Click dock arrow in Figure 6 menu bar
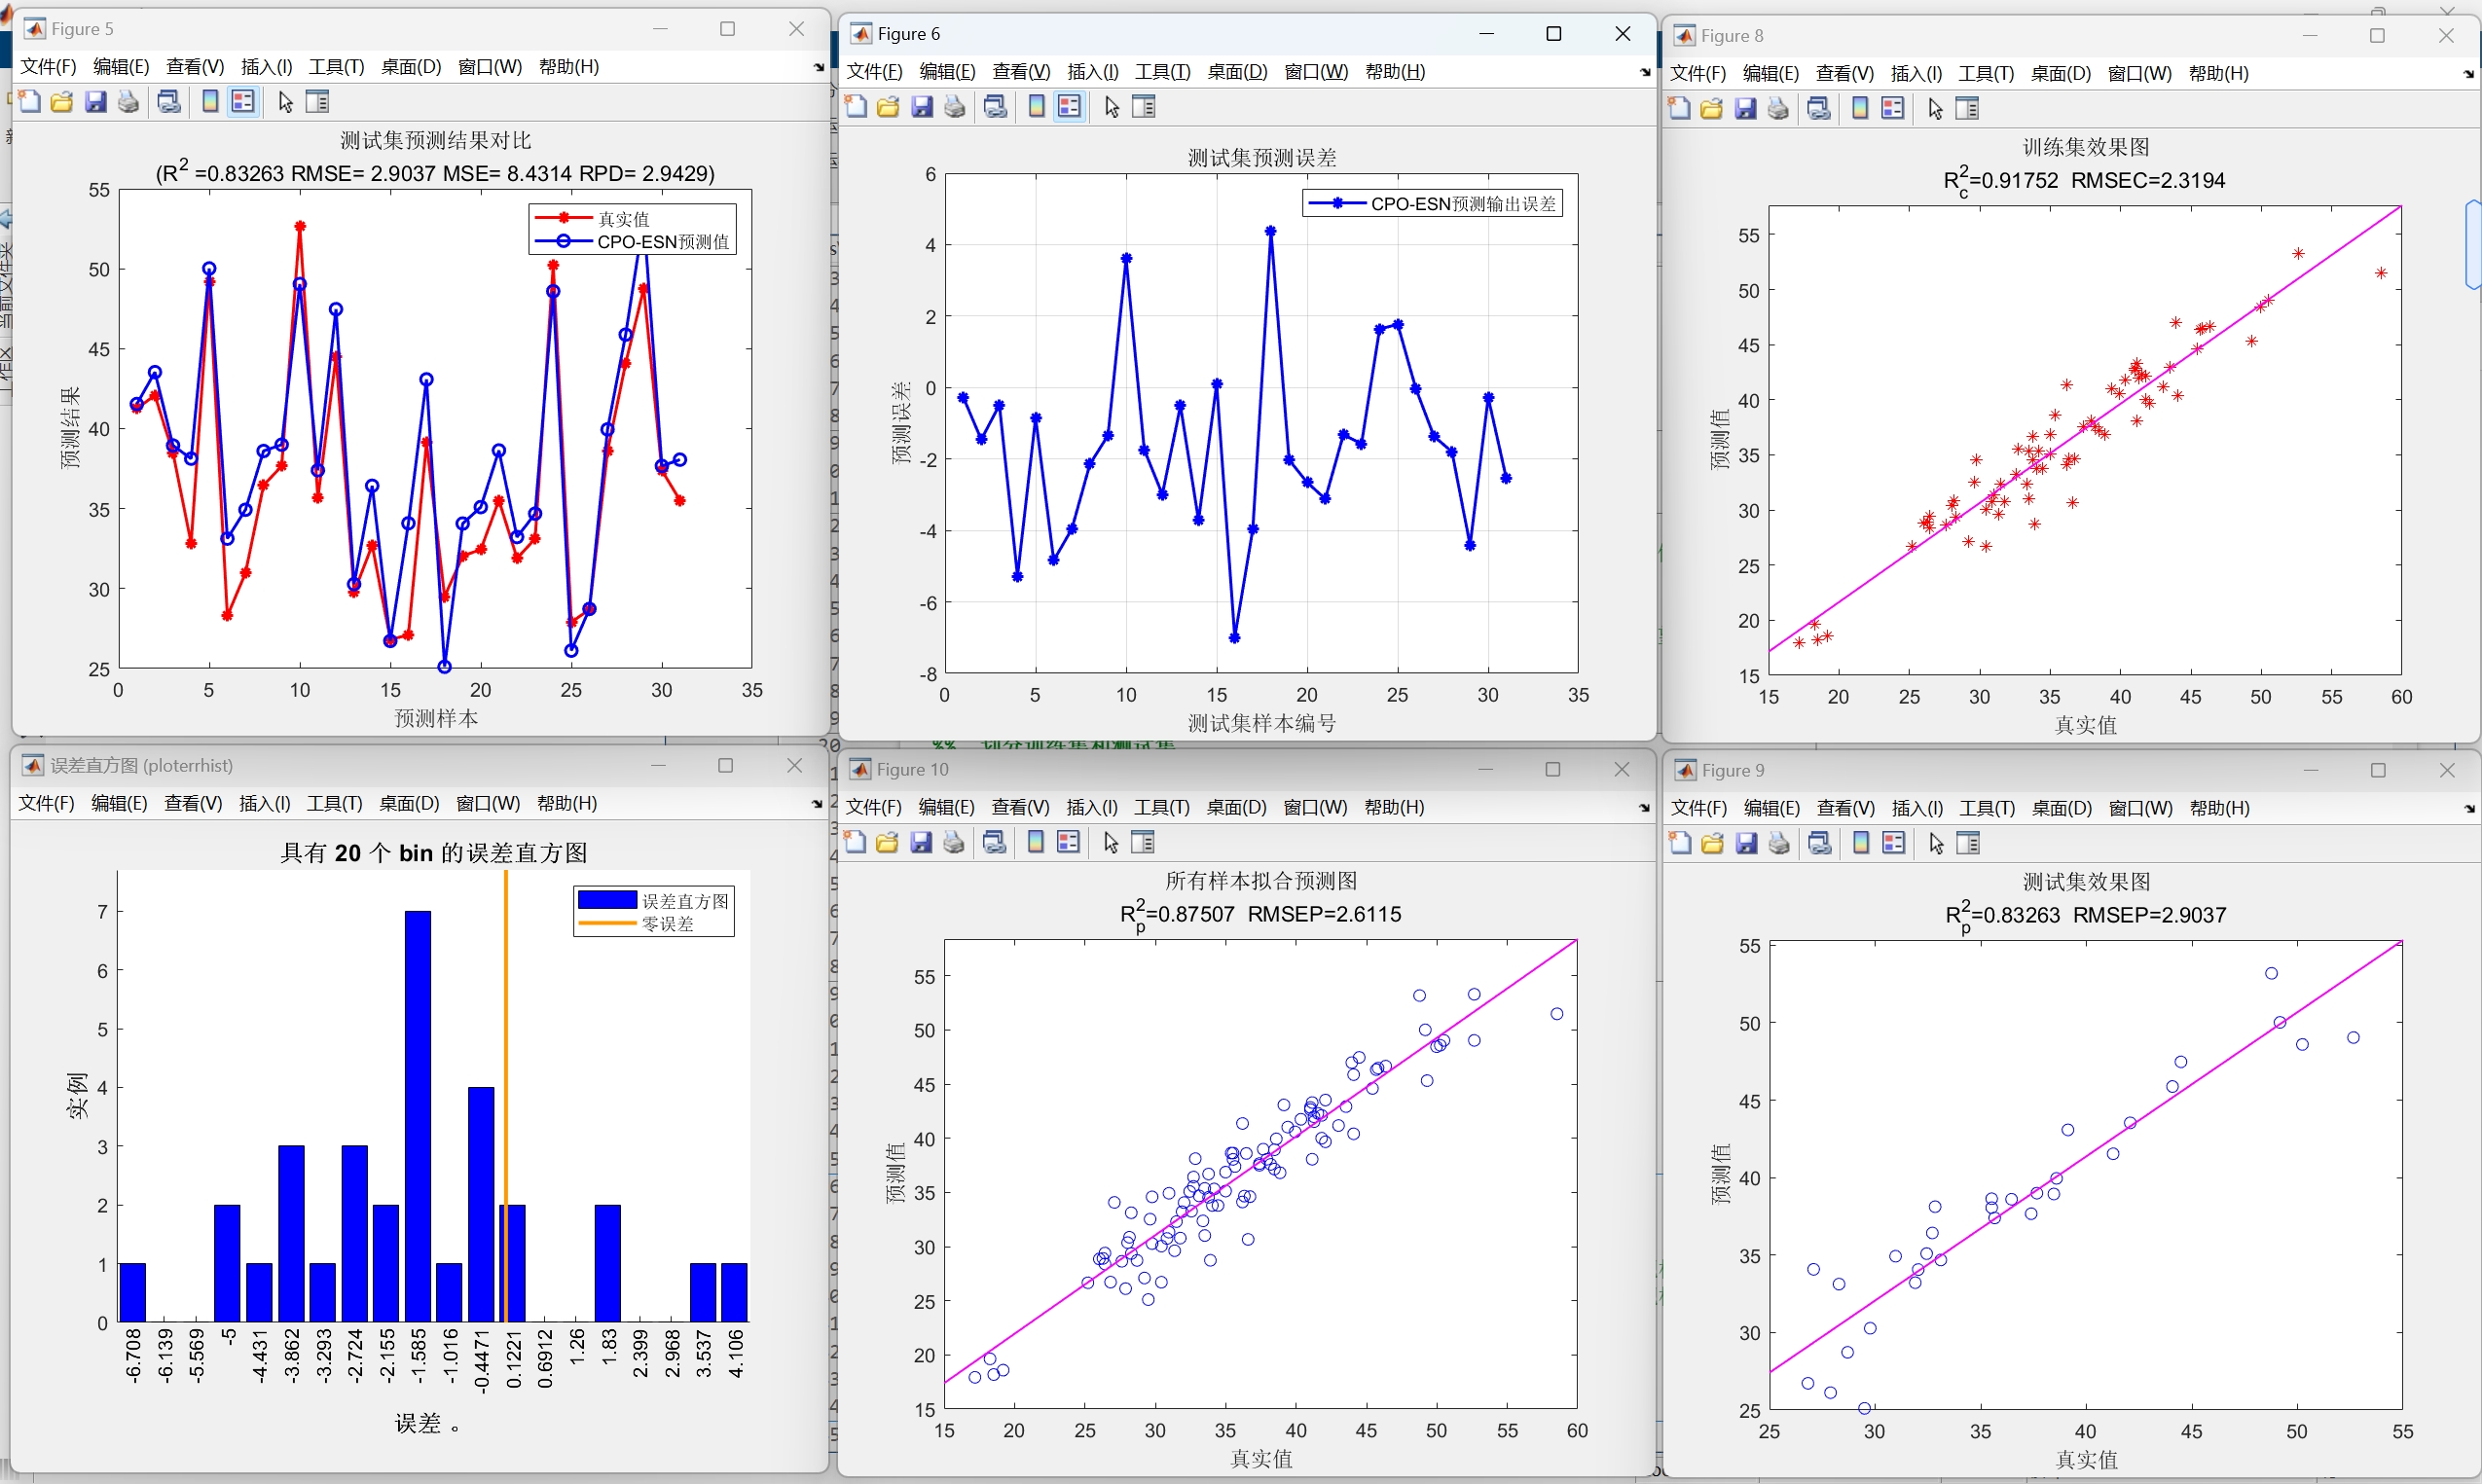 pos(1645,73)
